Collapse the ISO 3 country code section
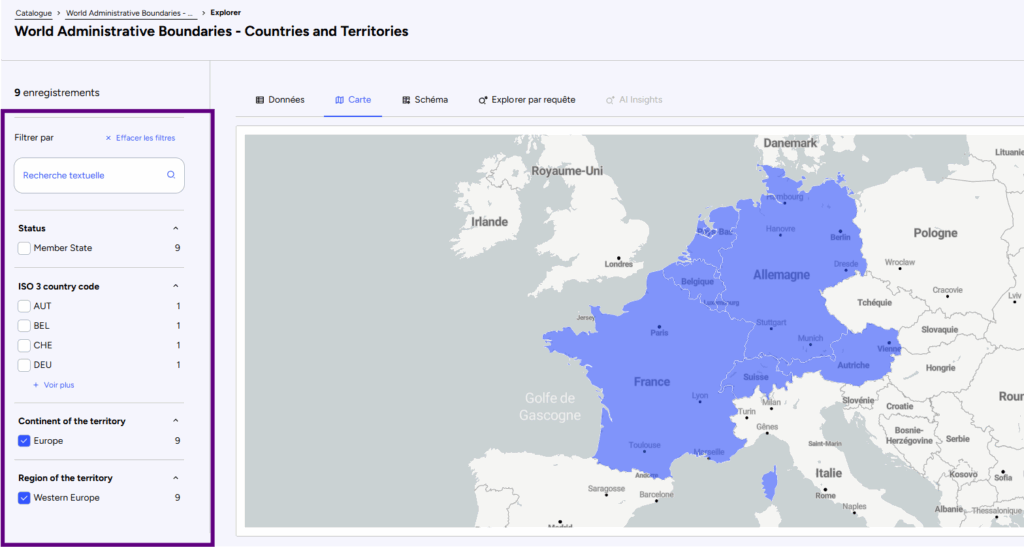 [176, 287]
